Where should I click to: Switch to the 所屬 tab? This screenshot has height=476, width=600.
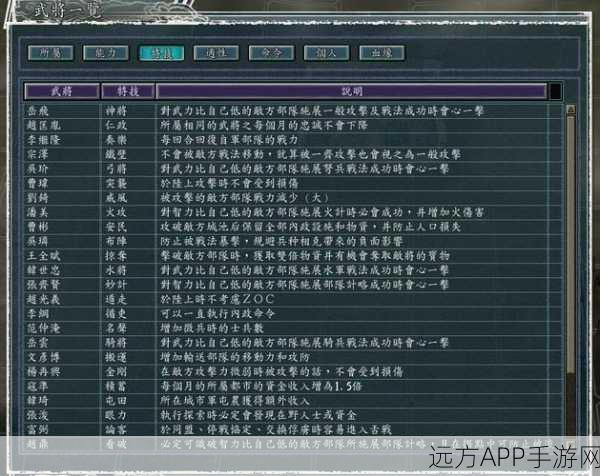coord(51,53)
